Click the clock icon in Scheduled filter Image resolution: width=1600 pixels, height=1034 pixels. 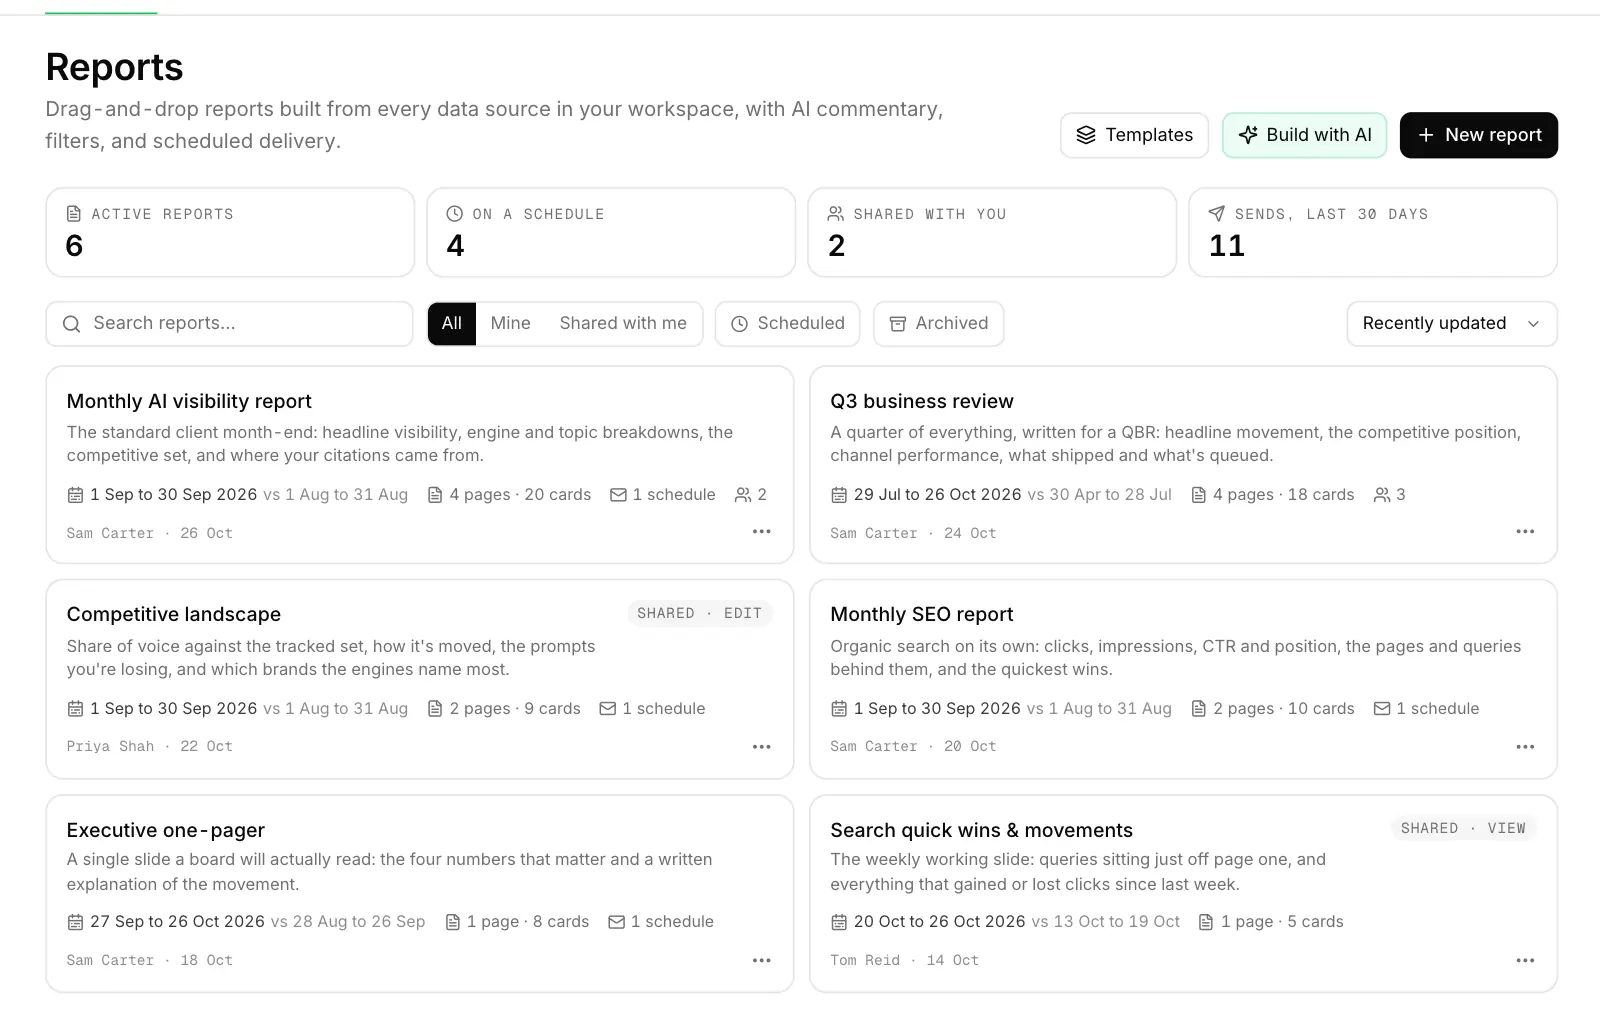click(x=739, y=324)
